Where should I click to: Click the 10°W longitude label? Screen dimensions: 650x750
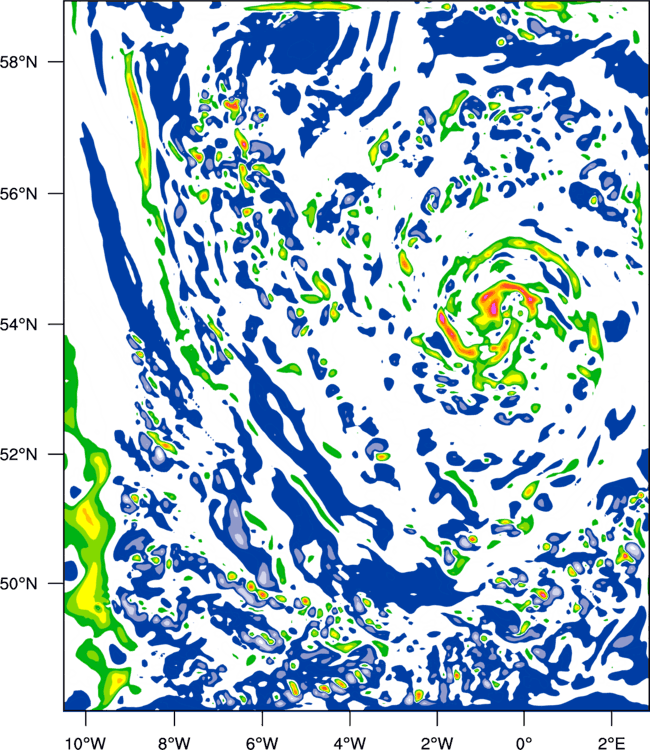pyautogui.click(x=86, y=743)
